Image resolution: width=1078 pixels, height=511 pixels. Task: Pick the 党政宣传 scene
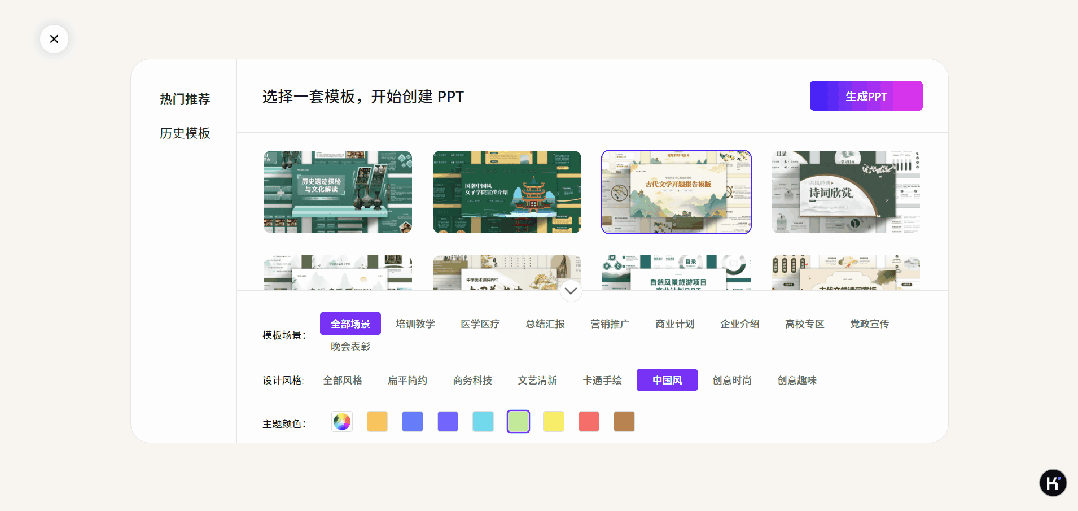(870, 324)
